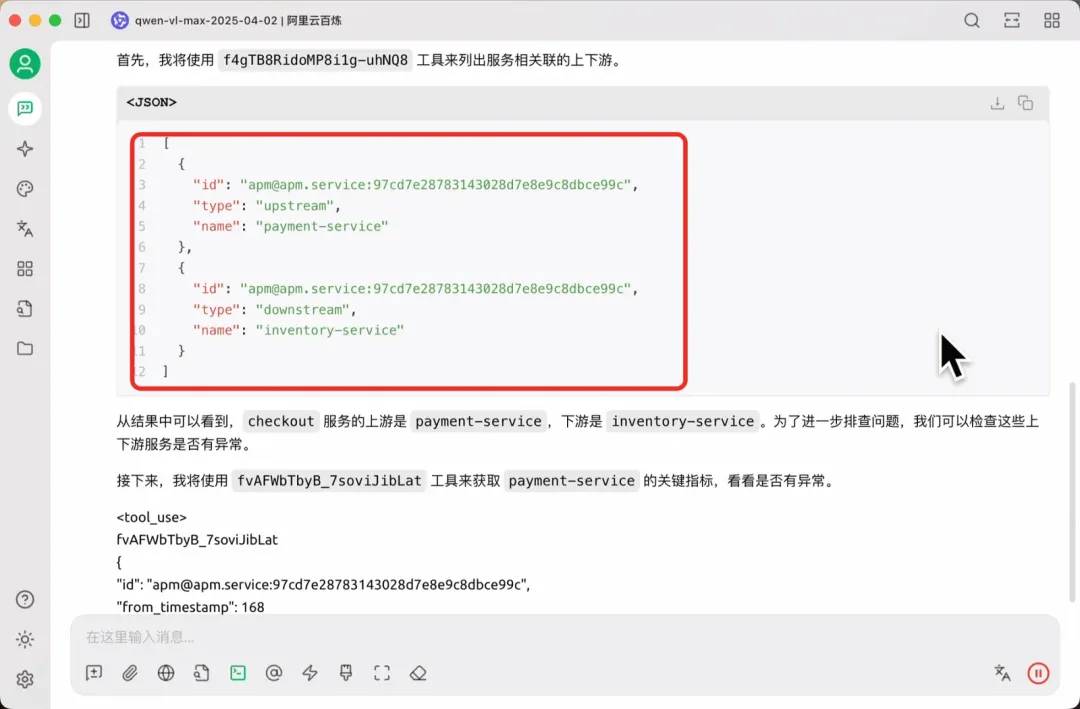Copy the JSON code block contents
This screenshot has height=709, width=1080.
click(1025, 103)
